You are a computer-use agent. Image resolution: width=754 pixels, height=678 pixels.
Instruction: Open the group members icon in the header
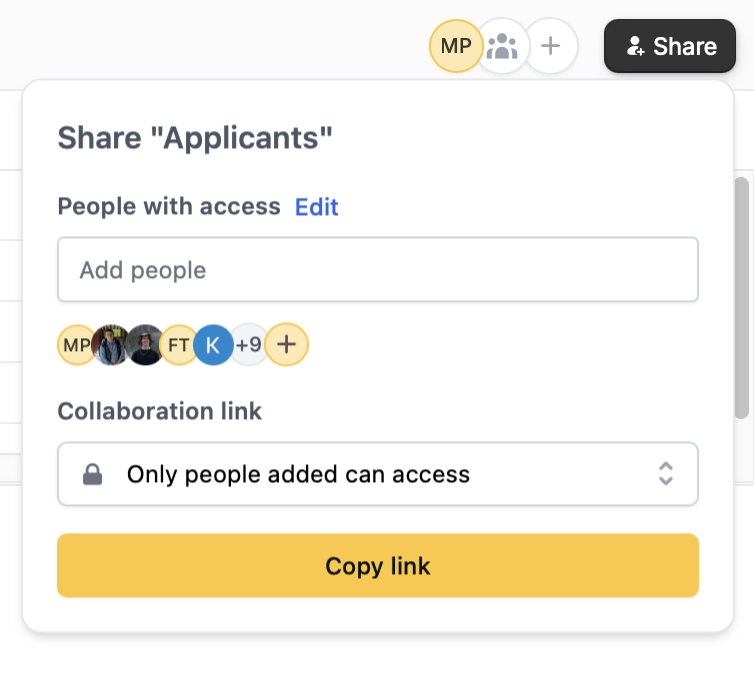coord(502,46)
